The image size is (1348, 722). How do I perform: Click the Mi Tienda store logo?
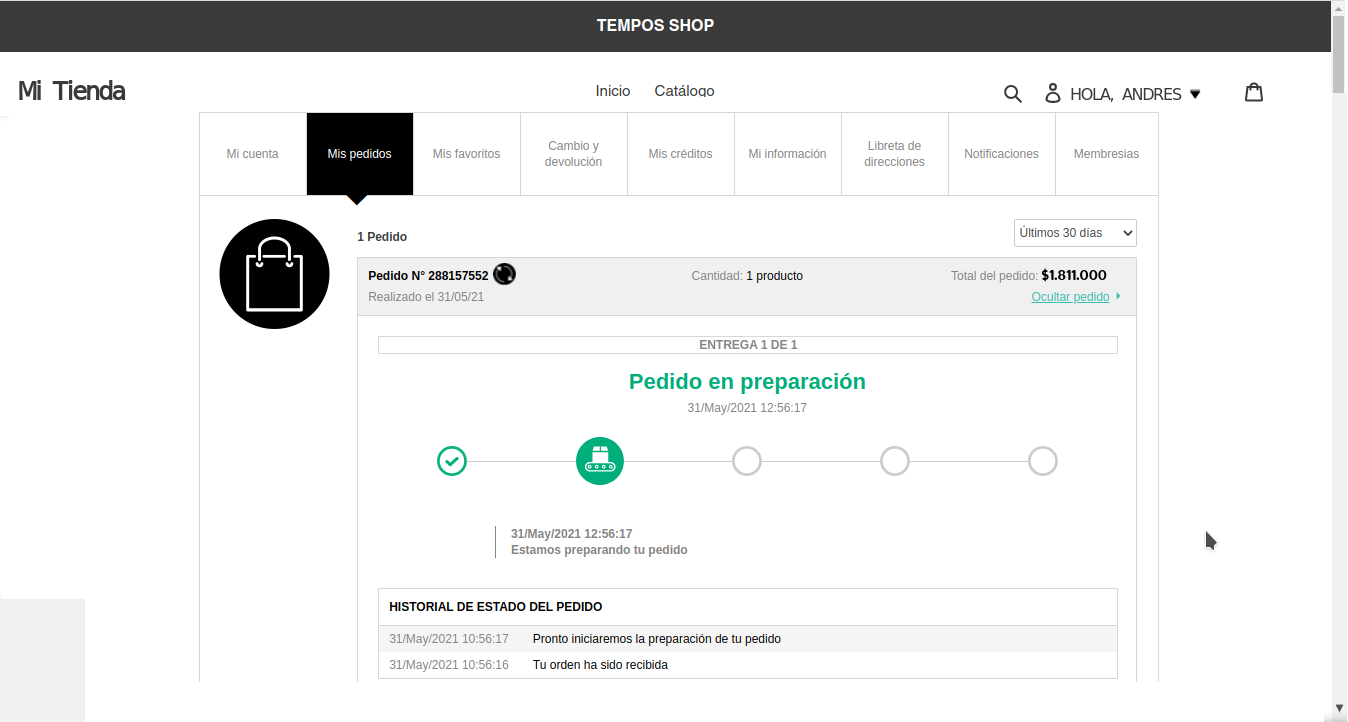pyautogui.click(x=72, y=91)
